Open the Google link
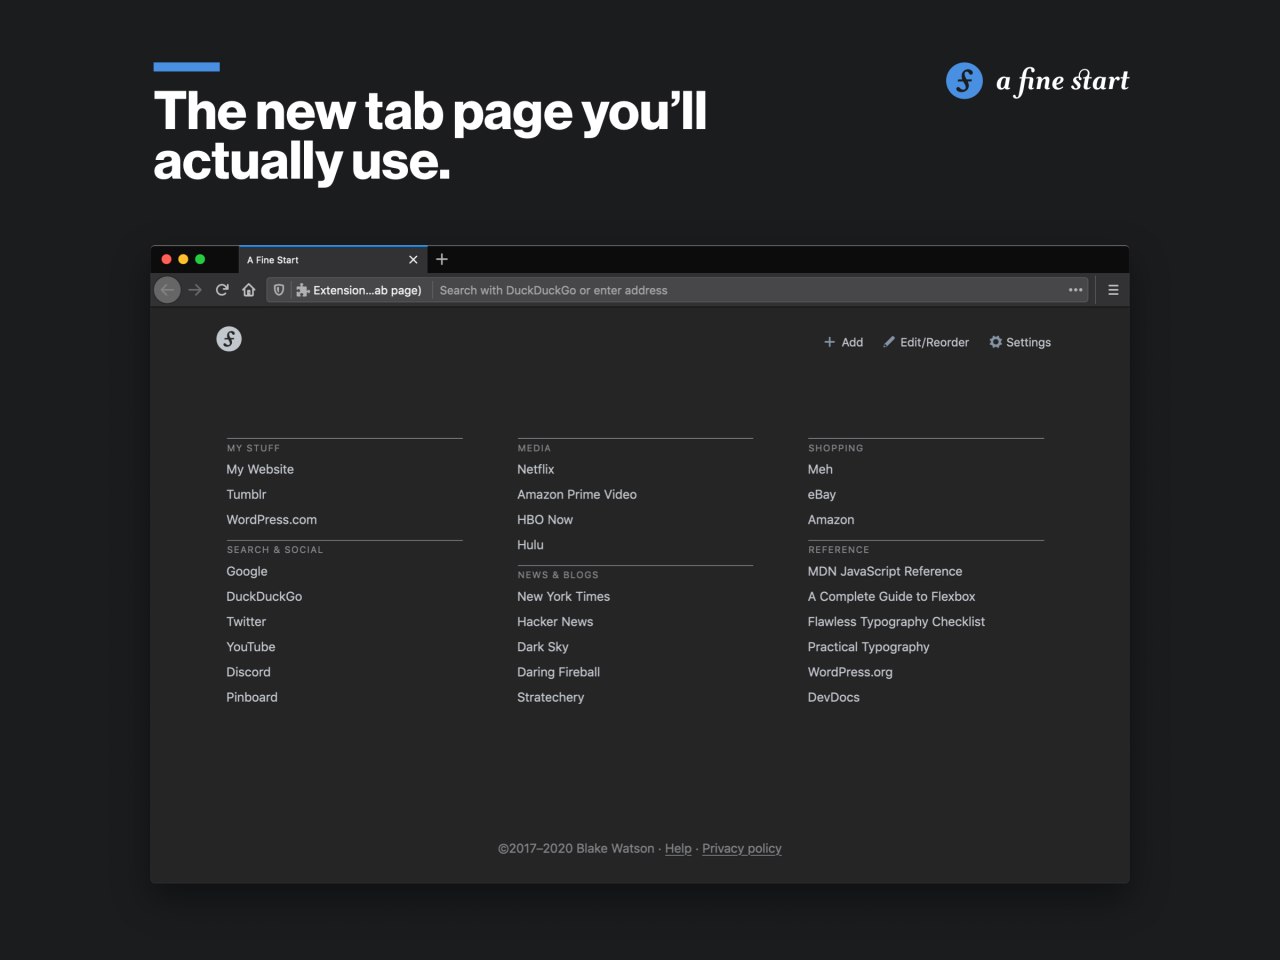This screenshot has height=960, width=1280. pos(247,571)
